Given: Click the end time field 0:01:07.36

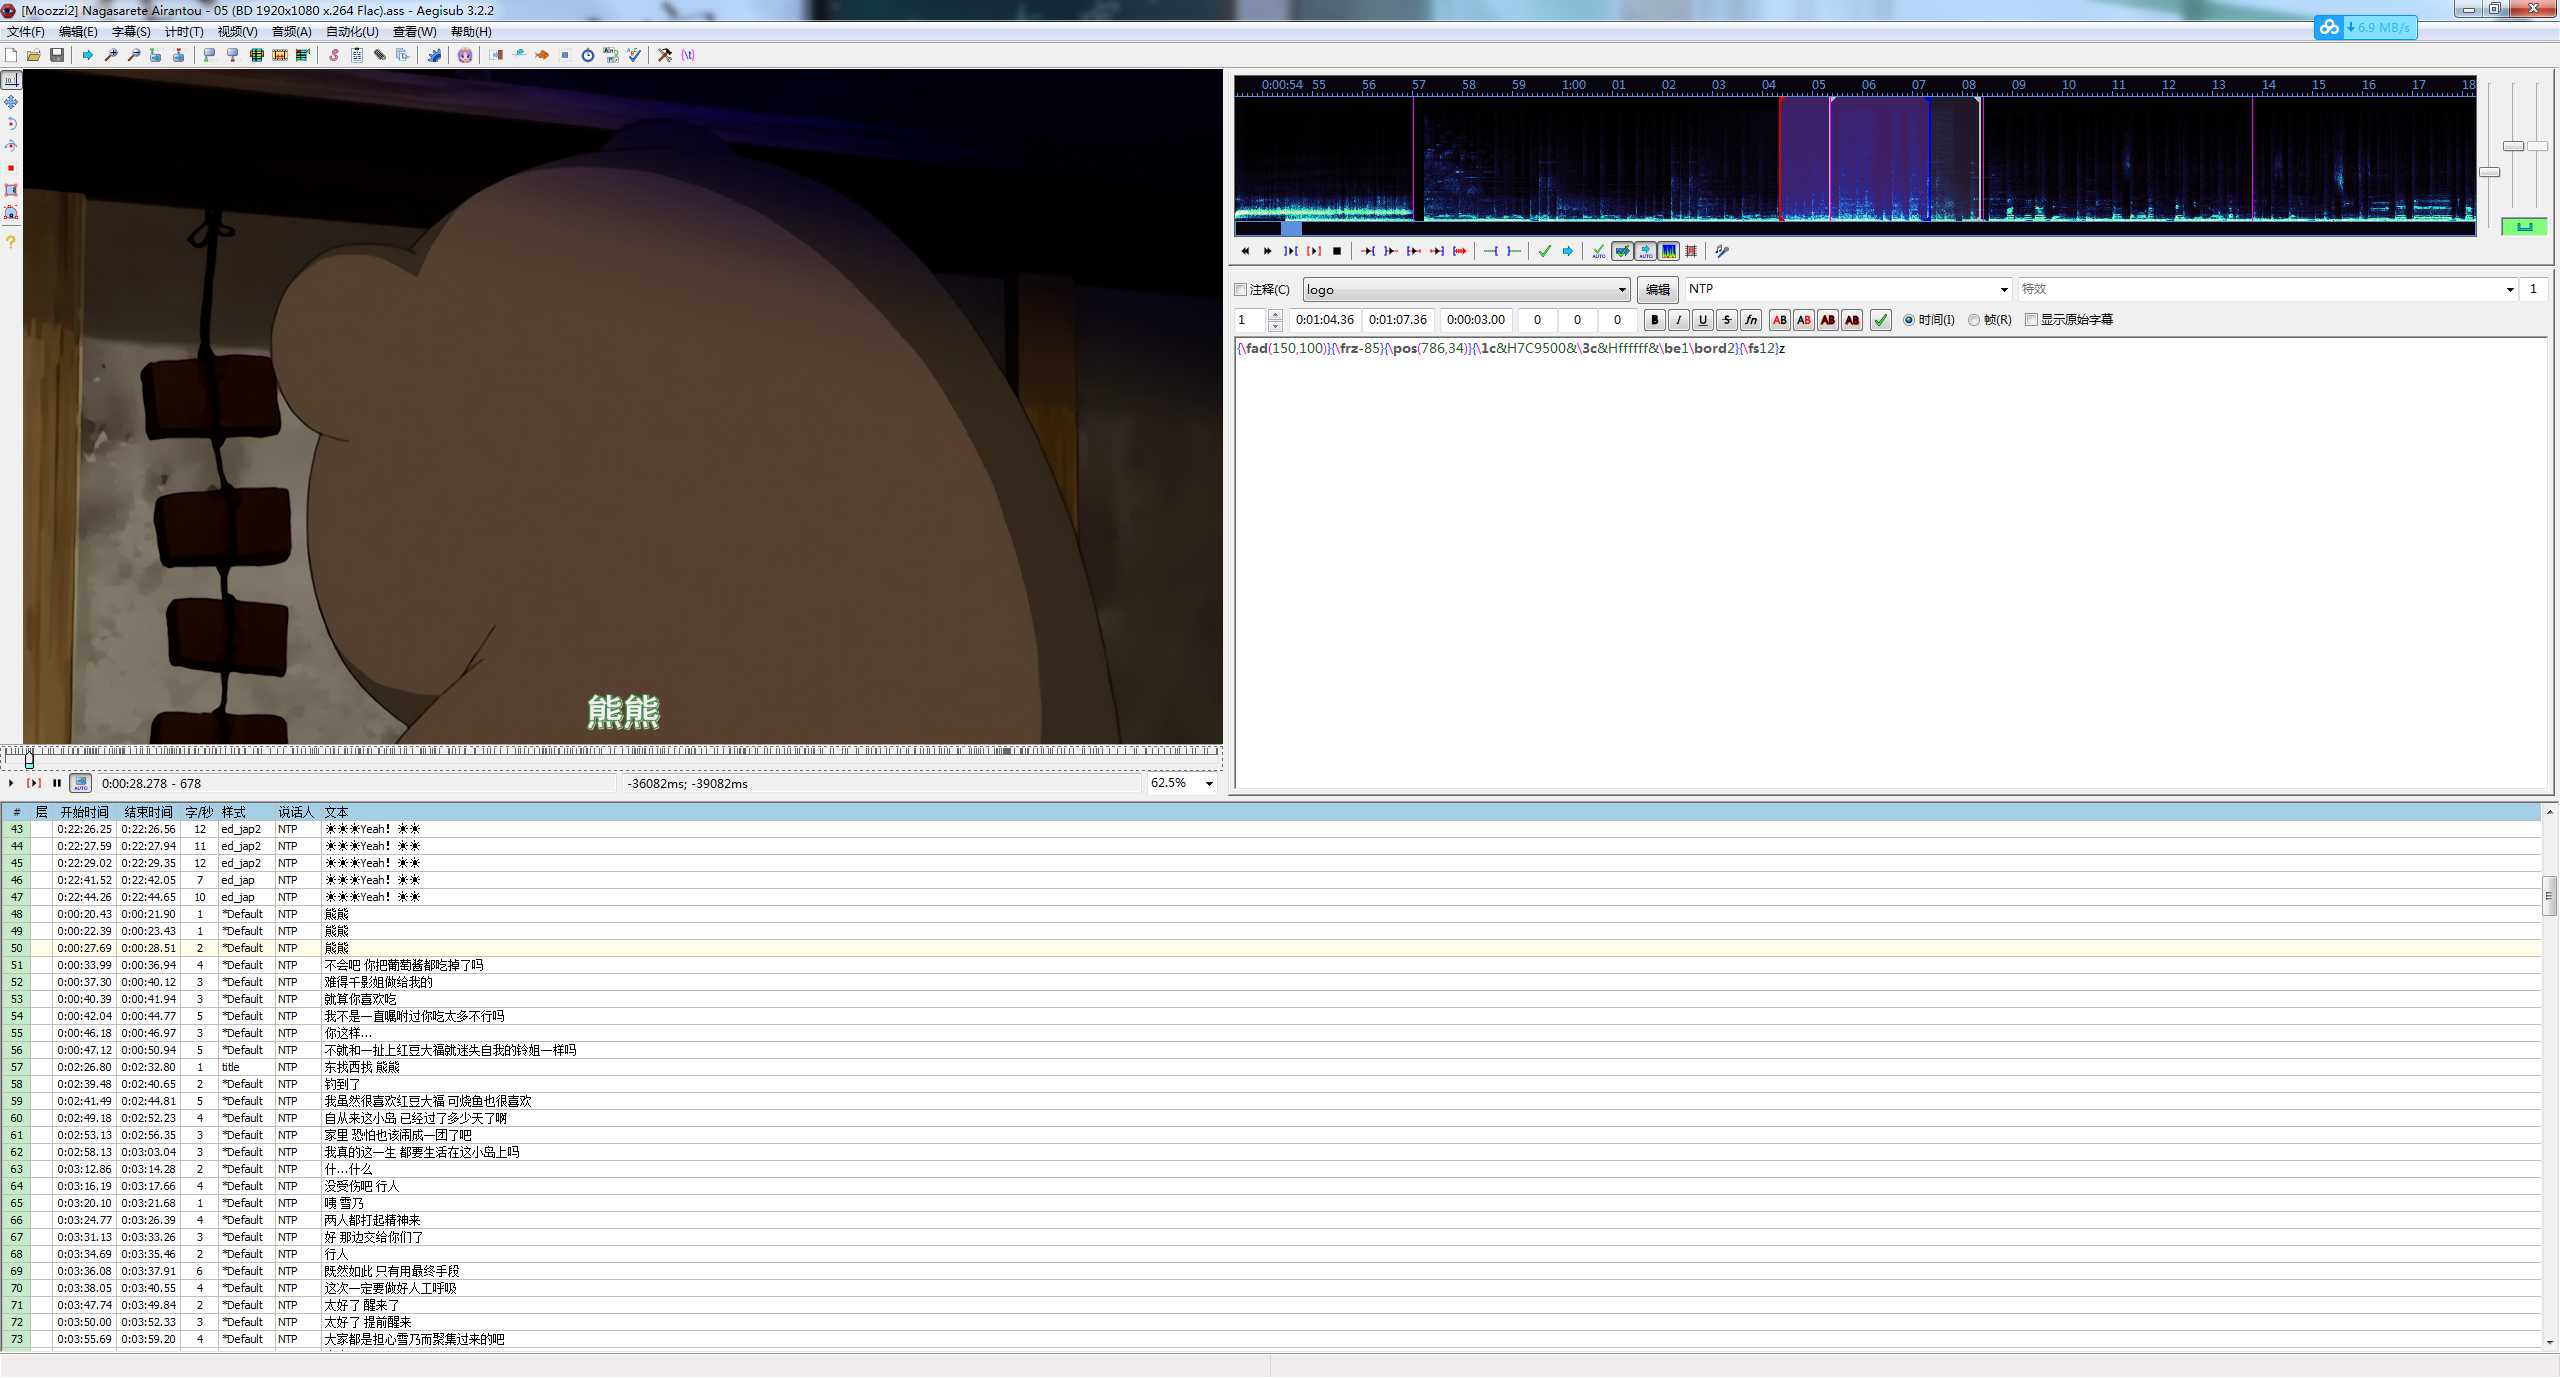Looking at the screenshot, I should (1397, 320).
